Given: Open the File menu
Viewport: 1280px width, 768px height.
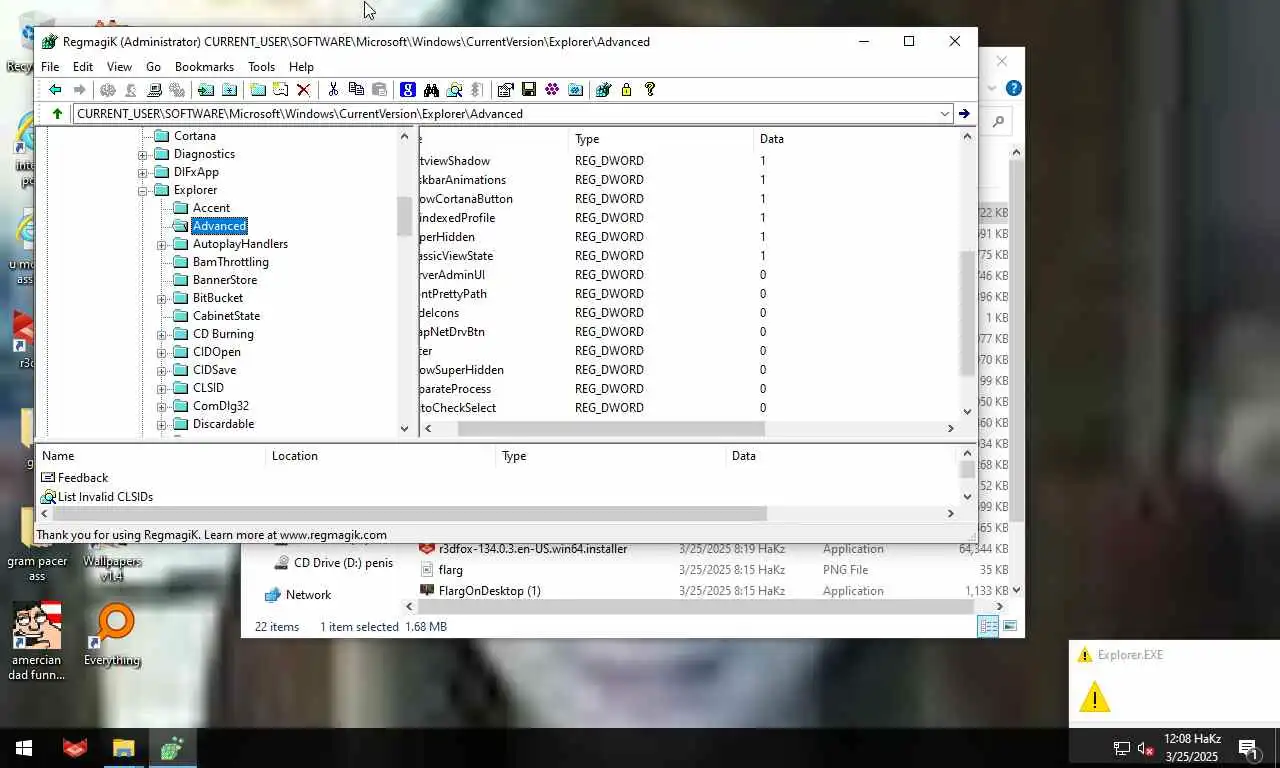Looking at the screenshot, I should pos(50,67).
